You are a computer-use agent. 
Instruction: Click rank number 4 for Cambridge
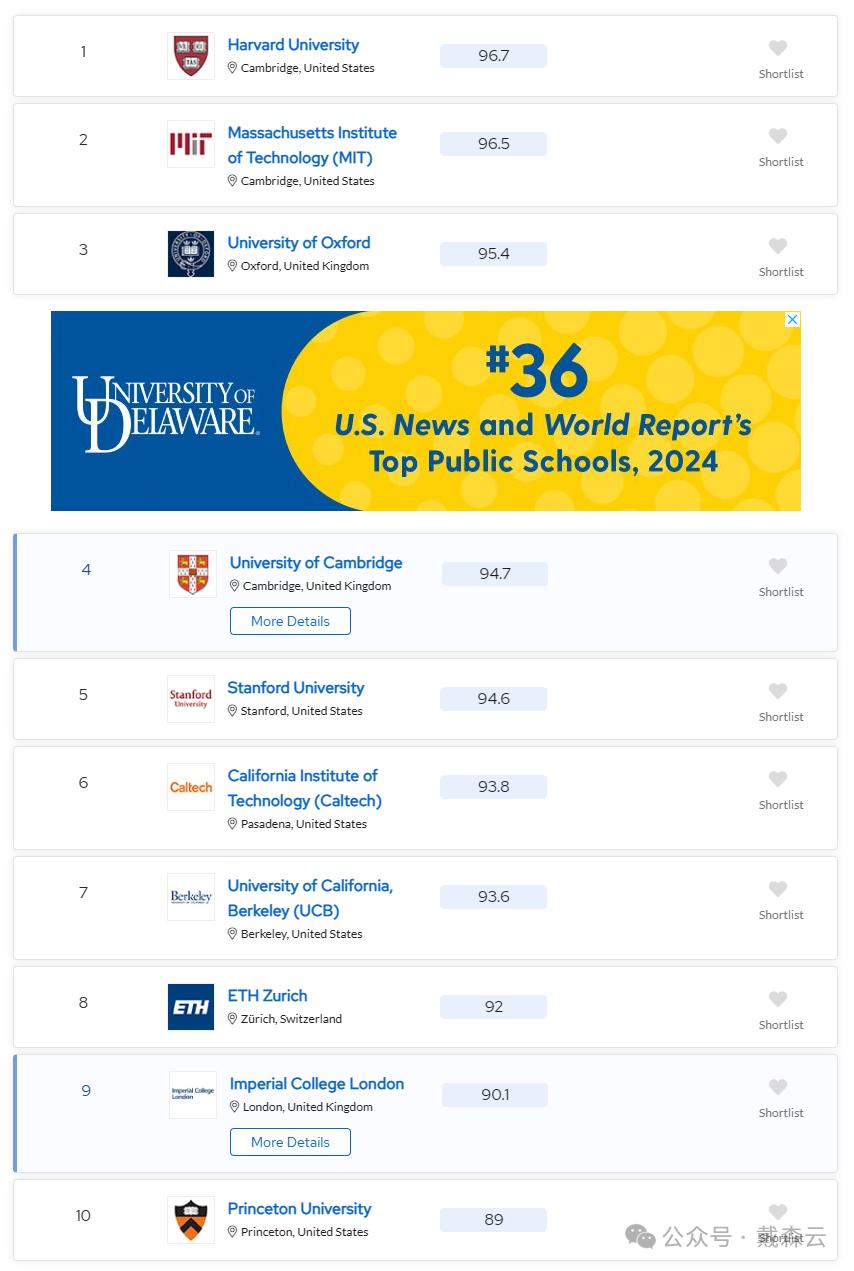pyautogui.click(x=86, y=570)
